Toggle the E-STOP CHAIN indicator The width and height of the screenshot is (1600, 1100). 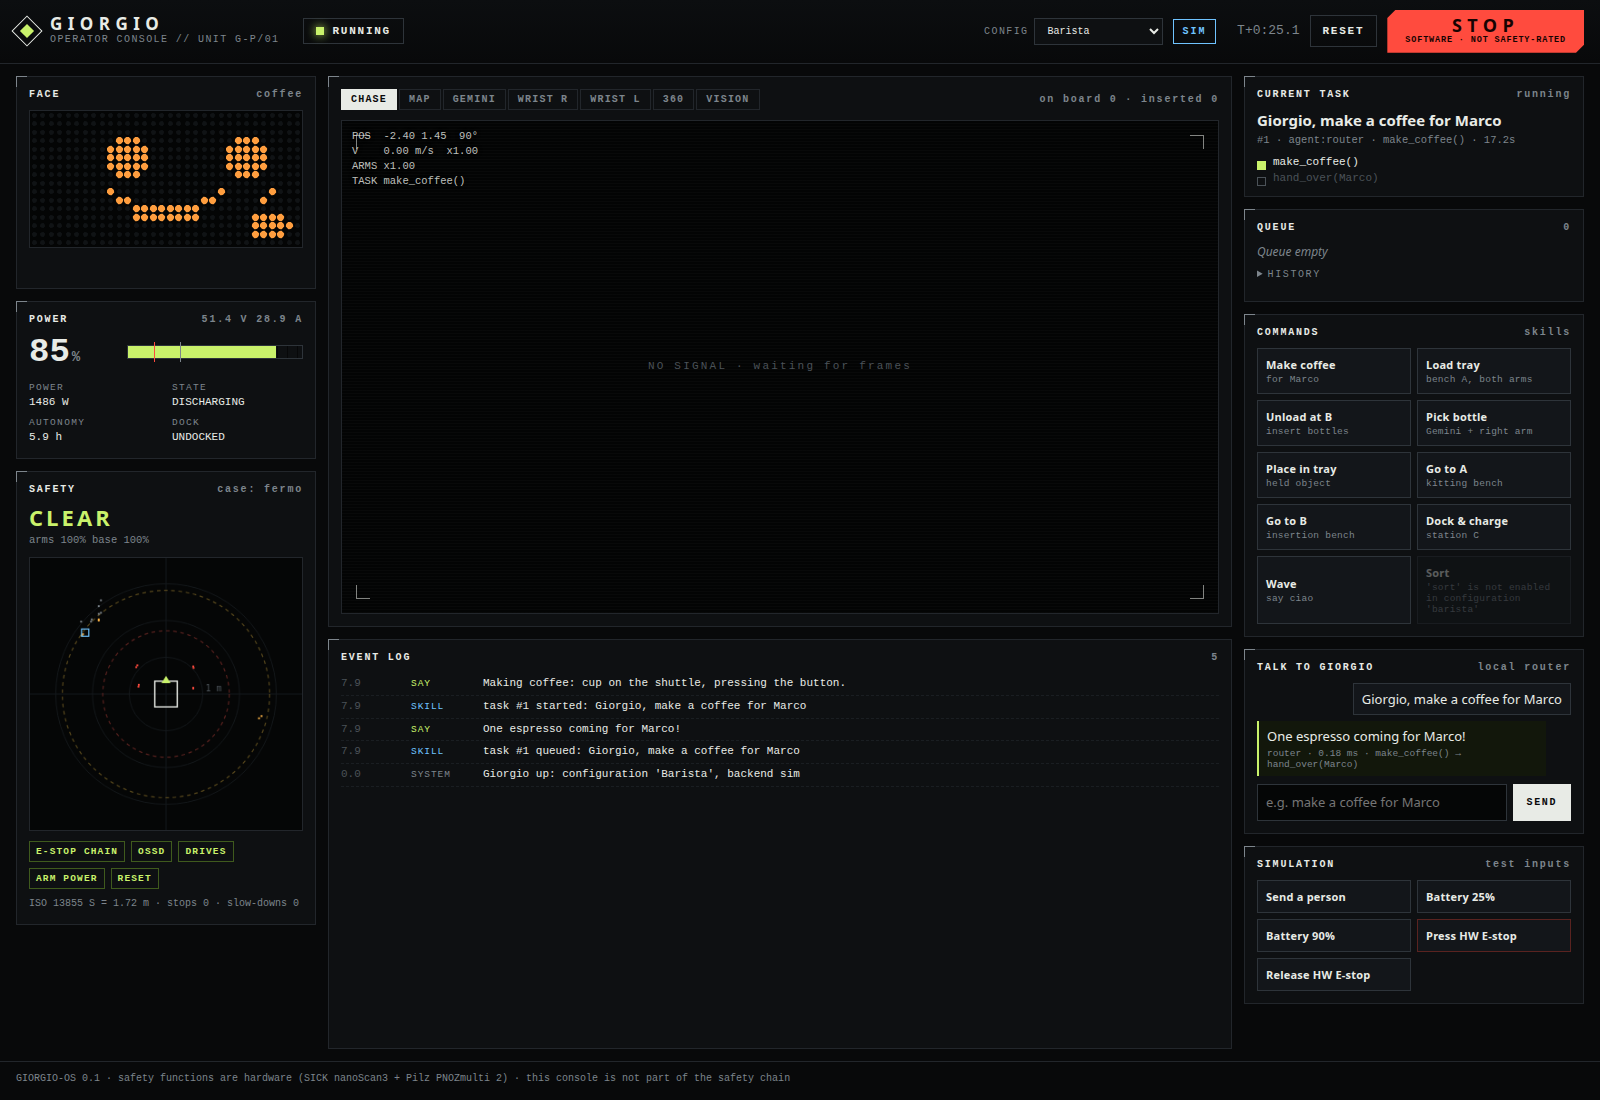click(77, 851)
